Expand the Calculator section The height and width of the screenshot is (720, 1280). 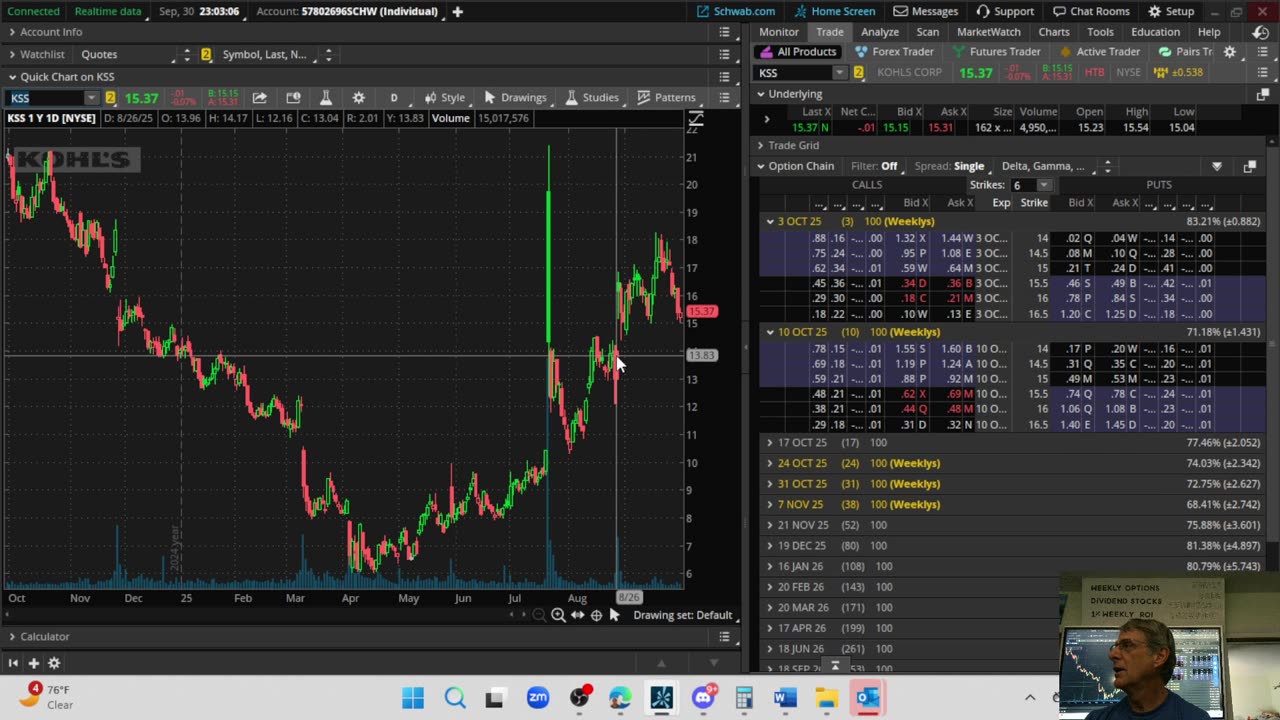12,636
